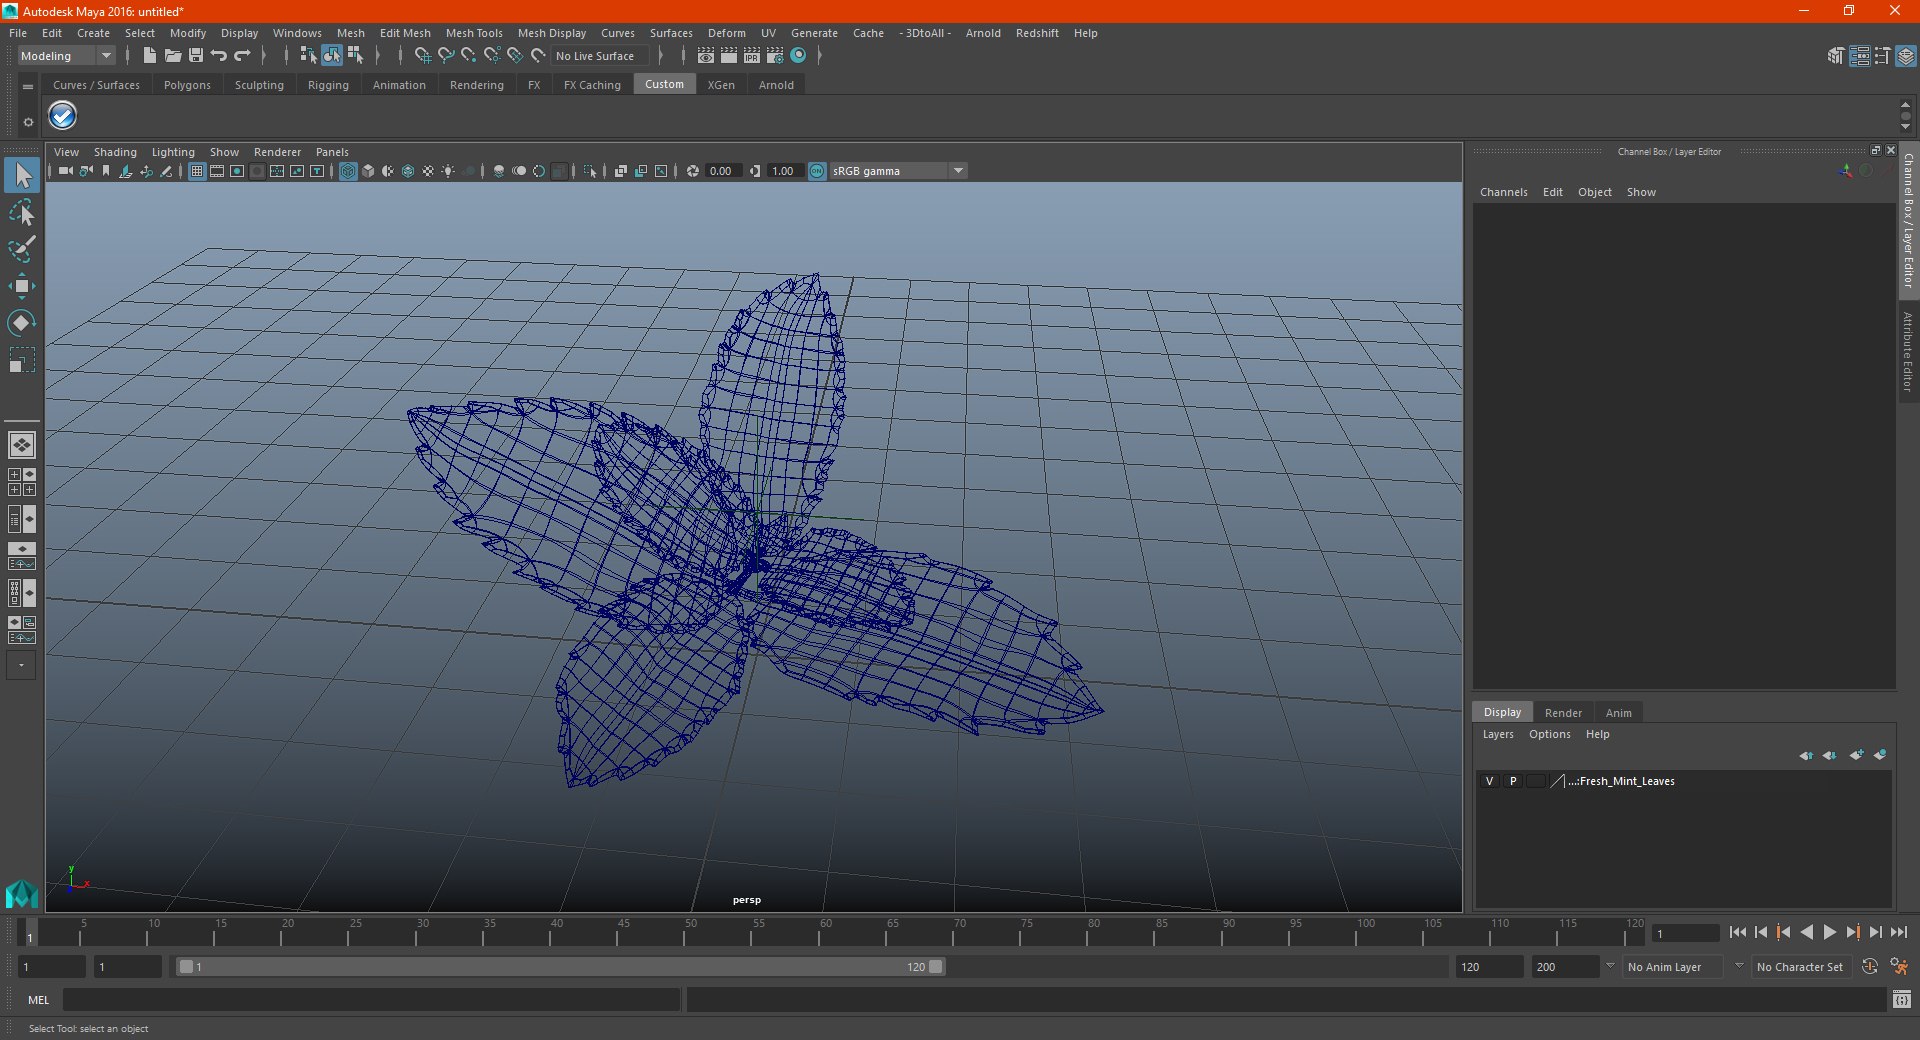Select by component type mode icon
The image size is (1920, 1040).
pyautogui.click(x=355, y=56)
